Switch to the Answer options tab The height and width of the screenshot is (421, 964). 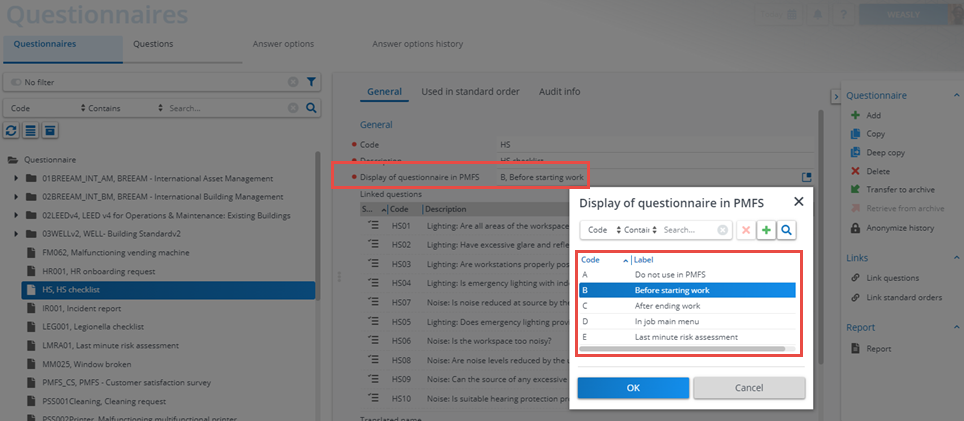pyautogui.click(x=286, y=44)
